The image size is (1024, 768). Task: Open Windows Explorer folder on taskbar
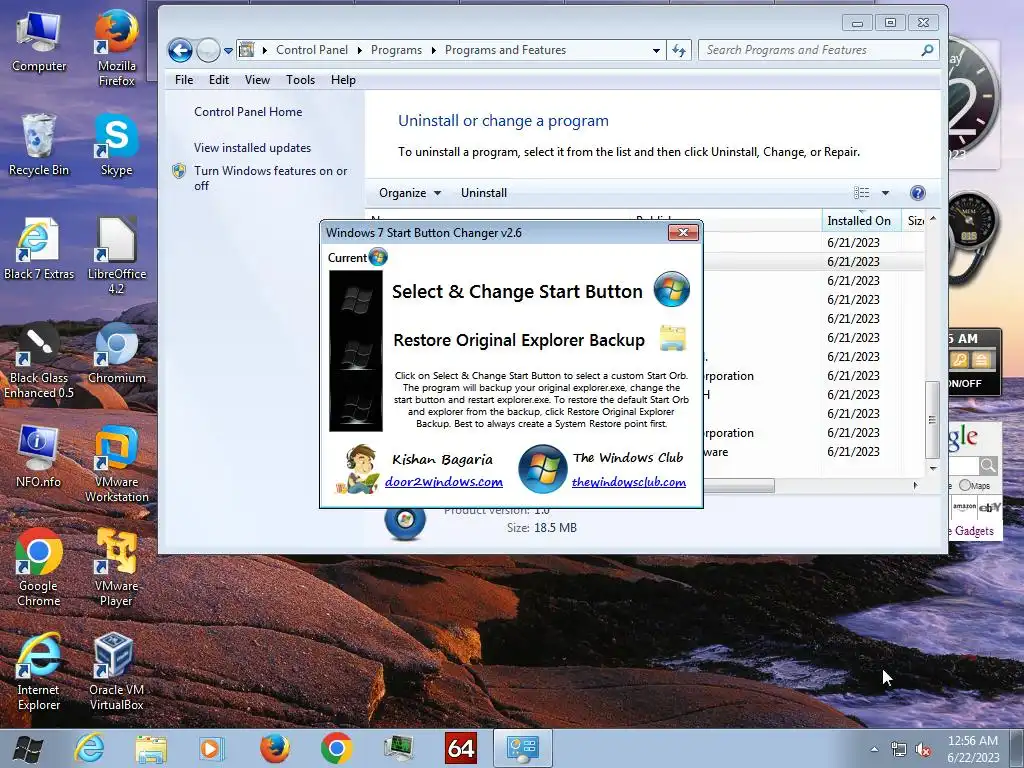point(151,748)
